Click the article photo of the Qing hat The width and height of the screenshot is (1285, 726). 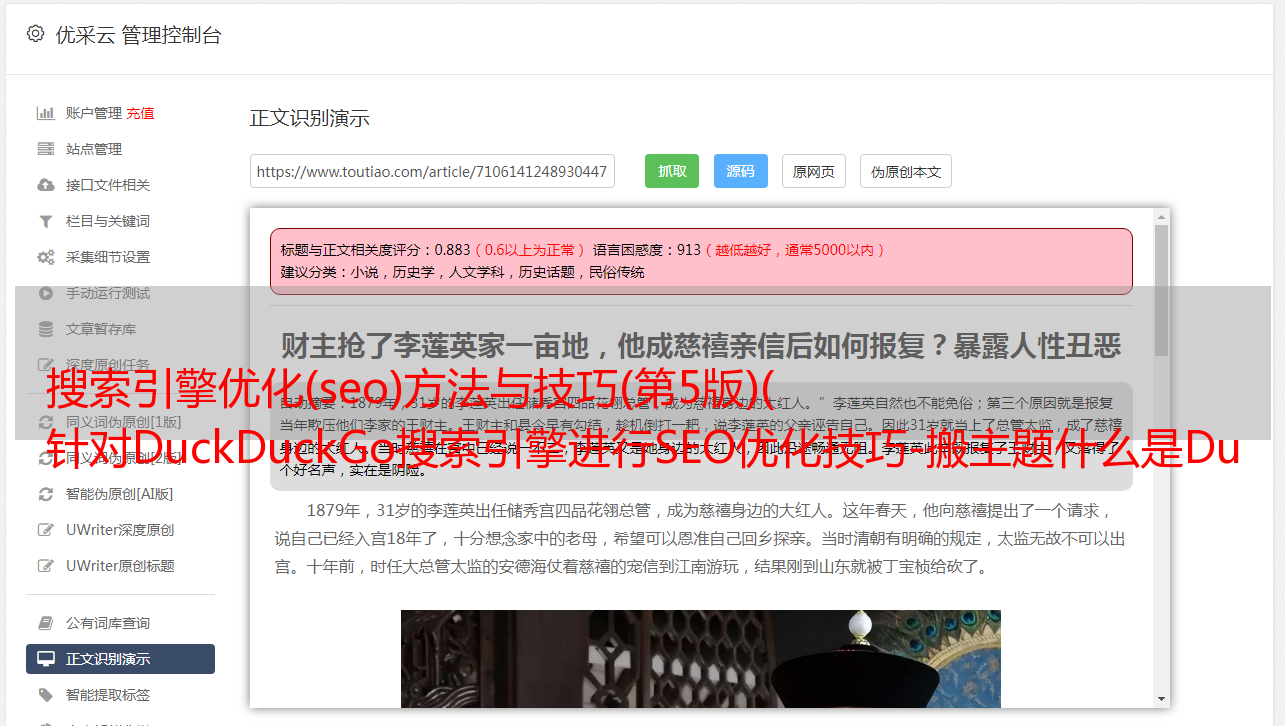(x=701, y=659)
